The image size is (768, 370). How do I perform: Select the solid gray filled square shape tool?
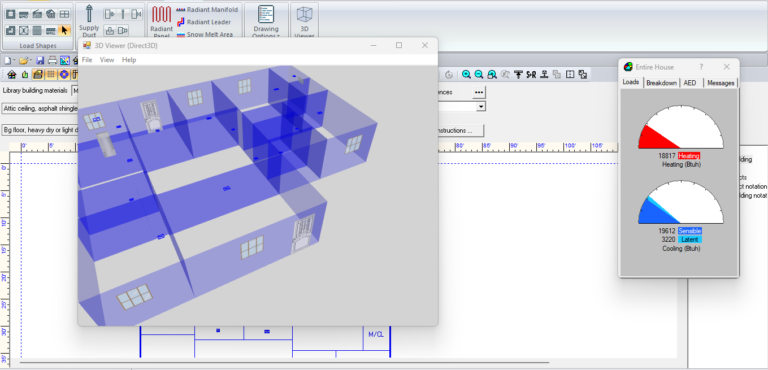pos(37,30)
